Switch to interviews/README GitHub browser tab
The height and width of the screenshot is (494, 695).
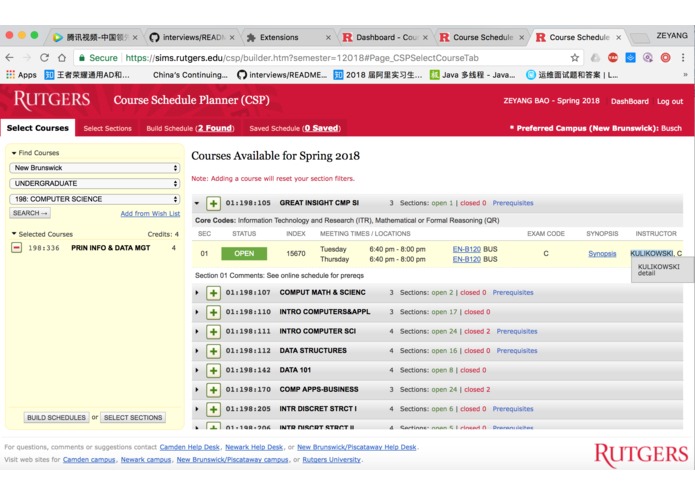point(191,38)
